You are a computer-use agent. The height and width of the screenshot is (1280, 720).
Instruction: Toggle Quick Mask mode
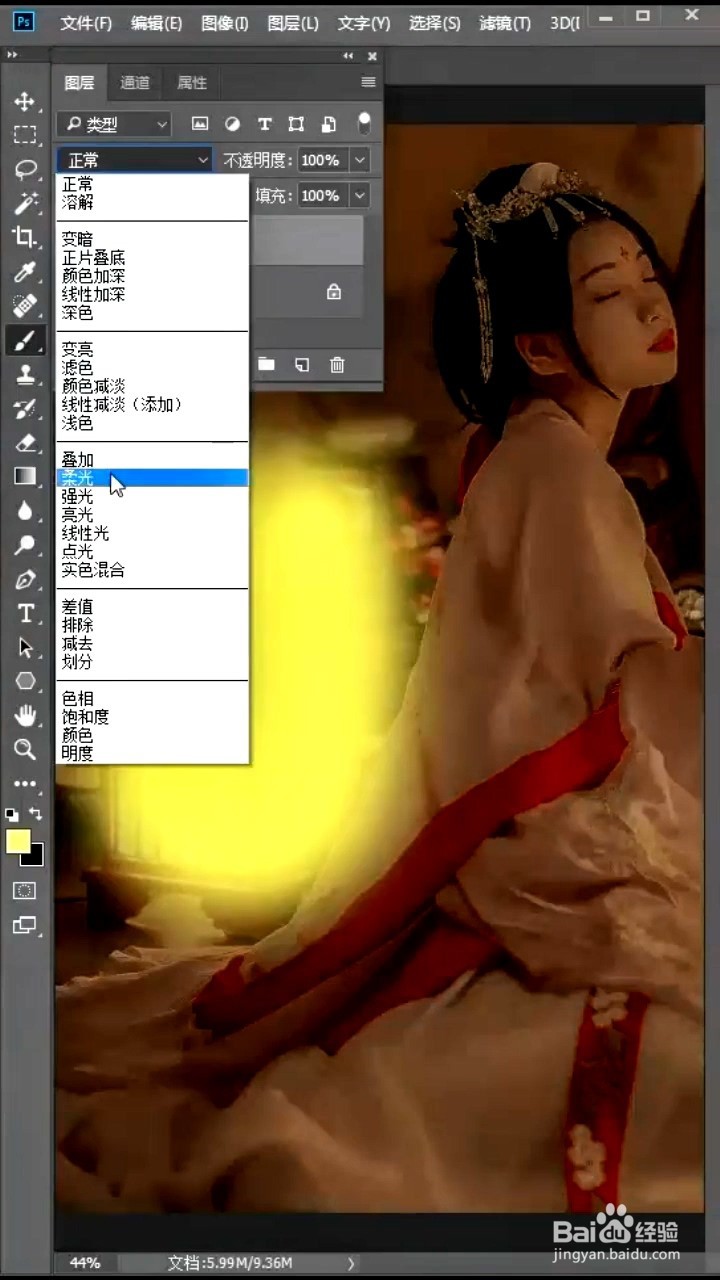pyautogui.click(x=25, y=890)
